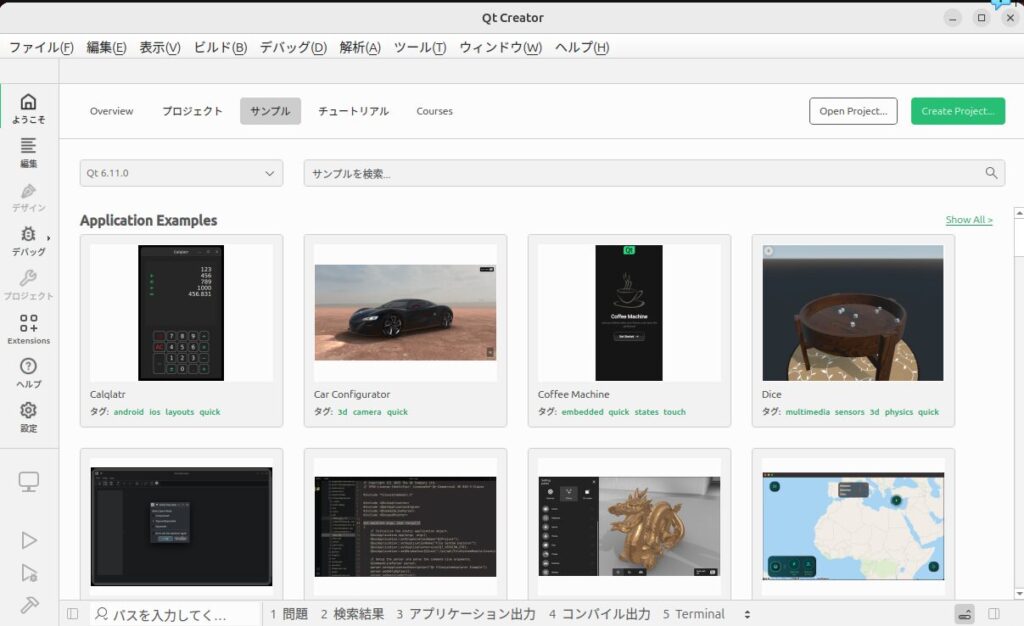Click the Show All > link
Screen dimensions: 1024x626
(x=968, y=220)
